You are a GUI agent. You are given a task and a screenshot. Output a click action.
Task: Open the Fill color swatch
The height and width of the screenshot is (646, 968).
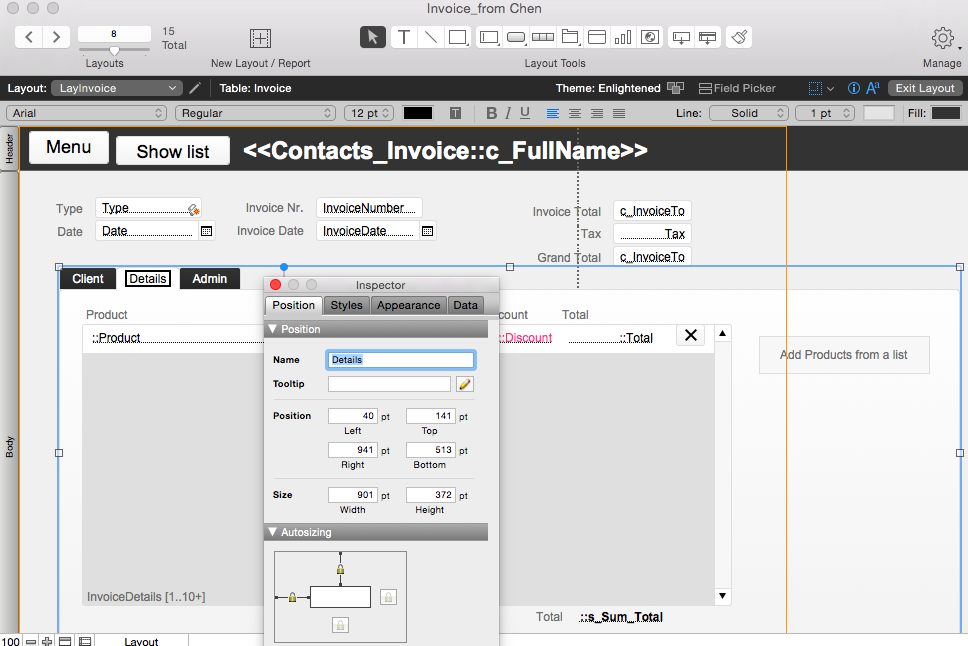pyautogui.click(x=946, y=113)
